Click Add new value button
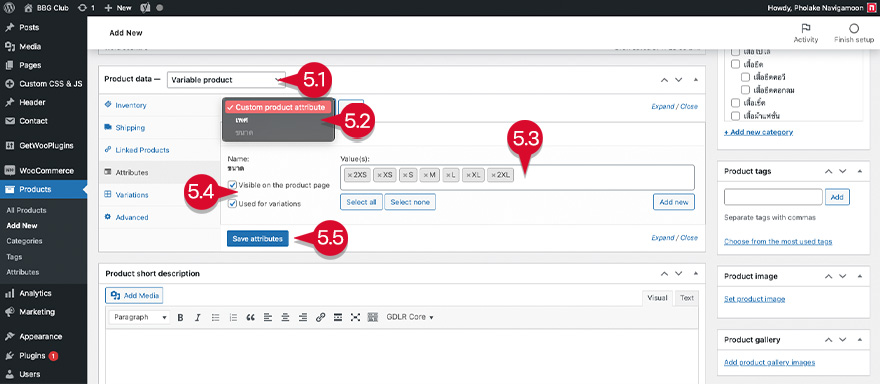 tap(673, 202)
